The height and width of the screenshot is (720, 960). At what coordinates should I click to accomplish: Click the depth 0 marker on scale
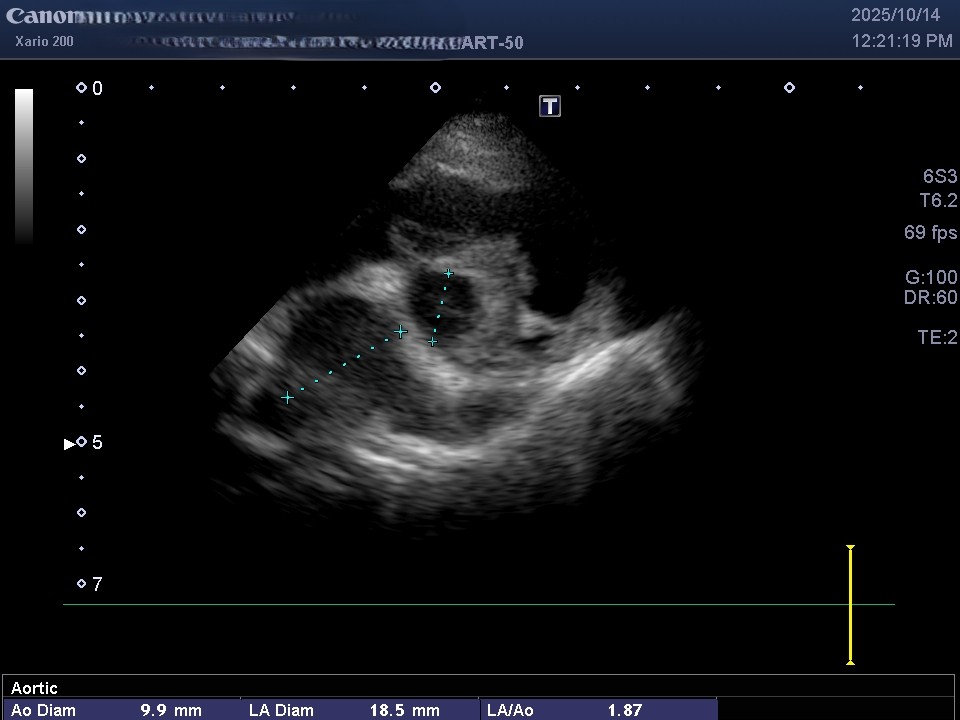pos(82,88)
